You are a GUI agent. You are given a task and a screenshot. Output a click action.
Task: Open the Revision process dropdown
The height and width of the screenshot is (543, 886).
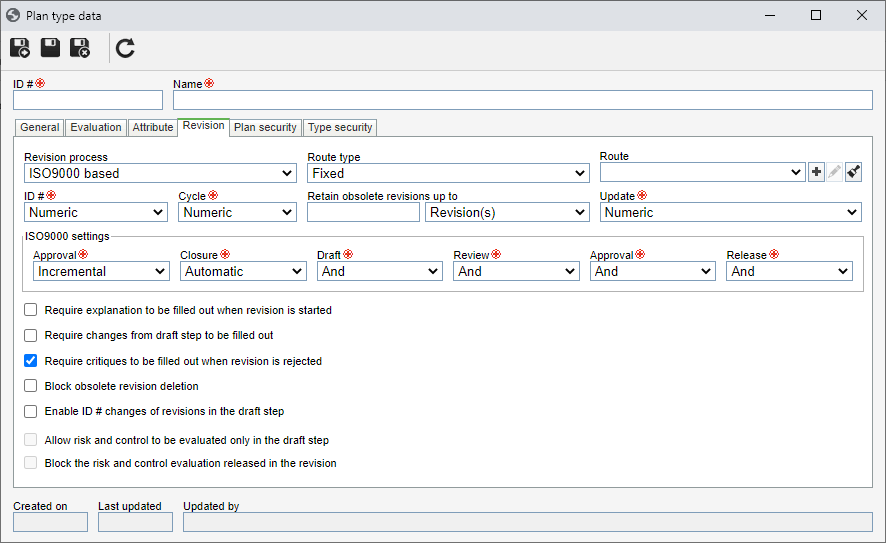(x=160, y=173)
